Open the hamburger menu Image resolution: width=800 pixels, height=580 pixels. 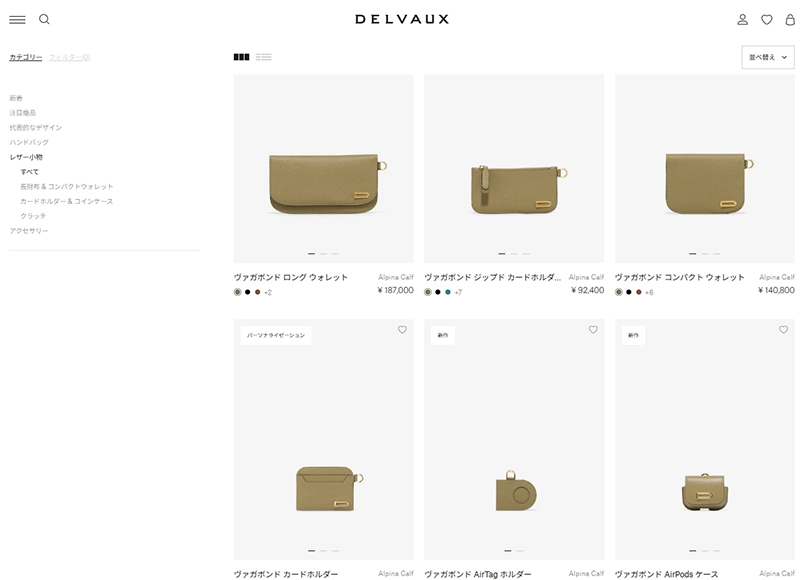[17, 19]
